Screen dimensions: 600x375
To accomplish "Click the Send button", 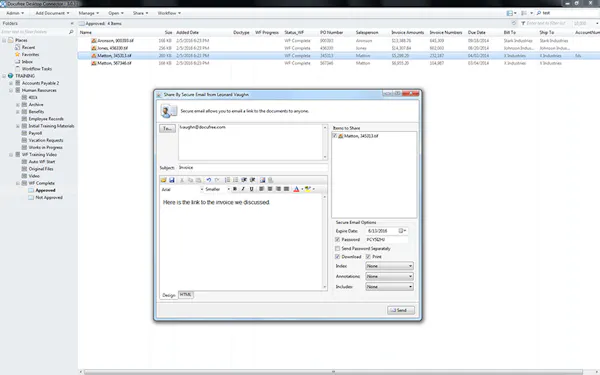I will point(401,310).
